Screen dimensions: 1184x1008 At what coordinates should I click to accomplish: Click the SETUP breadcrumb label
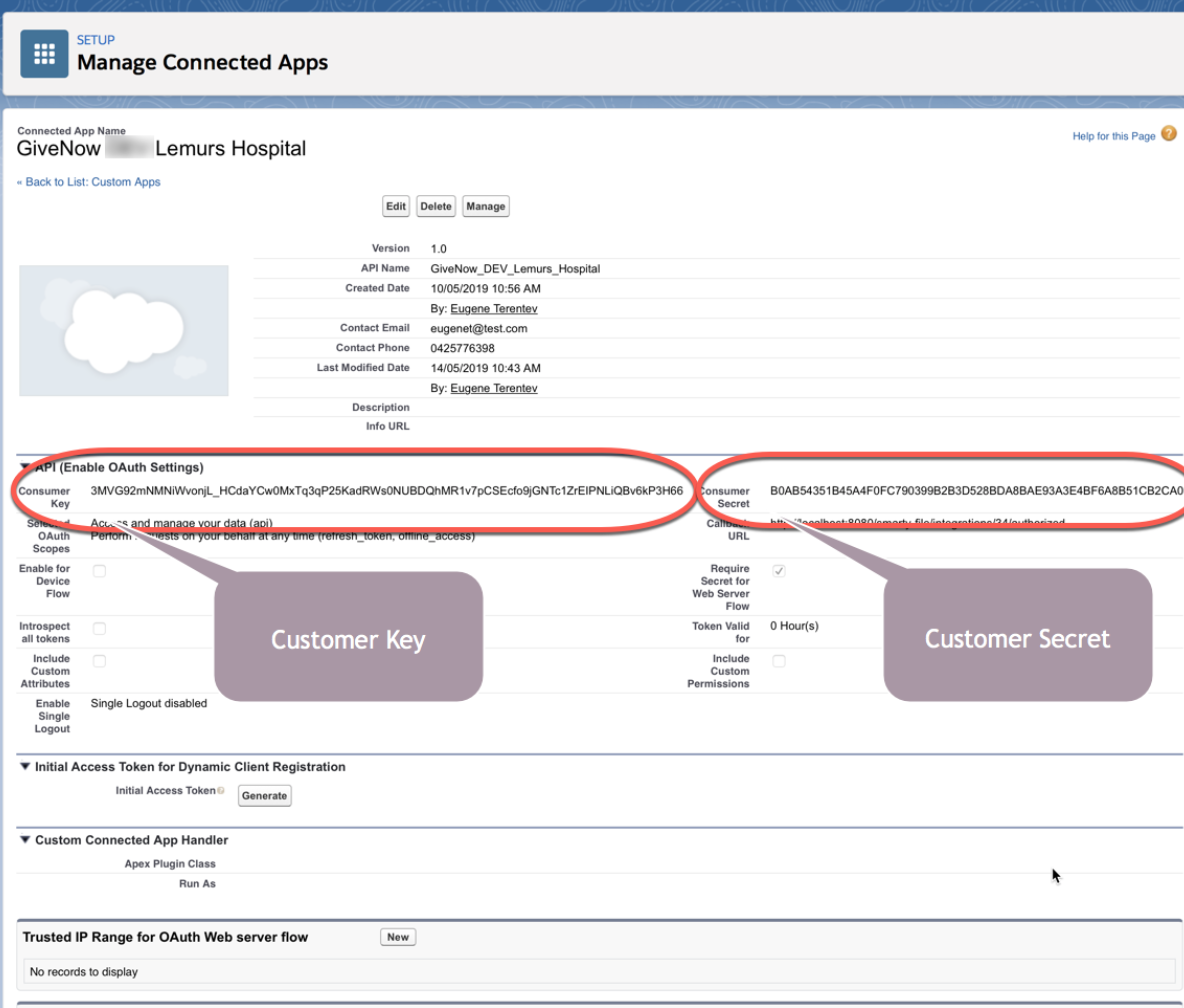[96, 40]
